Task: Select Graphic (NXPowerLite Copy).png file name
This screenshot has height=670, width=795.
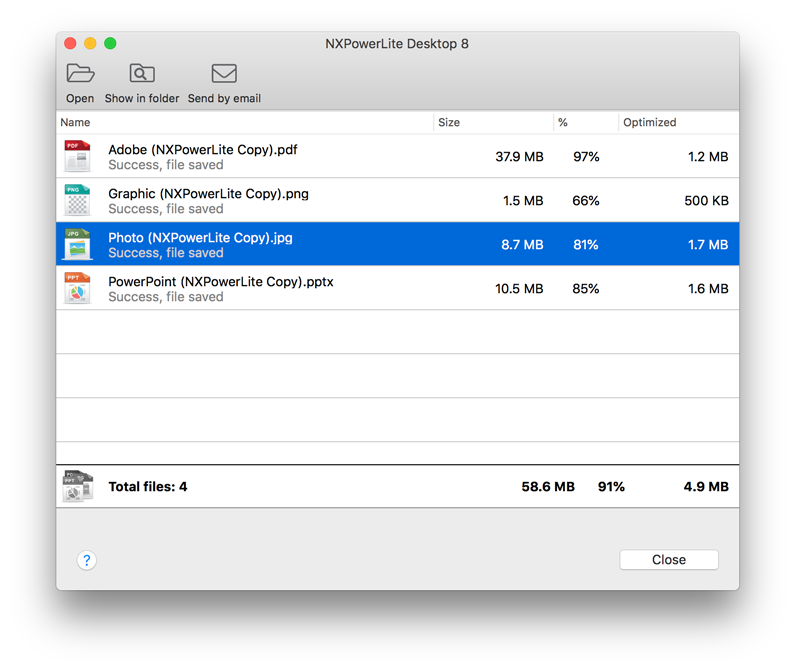Action: (208, 194)
